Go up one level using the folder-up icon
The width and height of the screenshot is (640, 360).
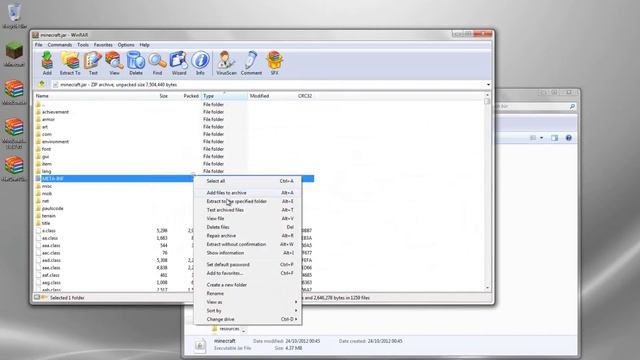click(x=41, y=84)
